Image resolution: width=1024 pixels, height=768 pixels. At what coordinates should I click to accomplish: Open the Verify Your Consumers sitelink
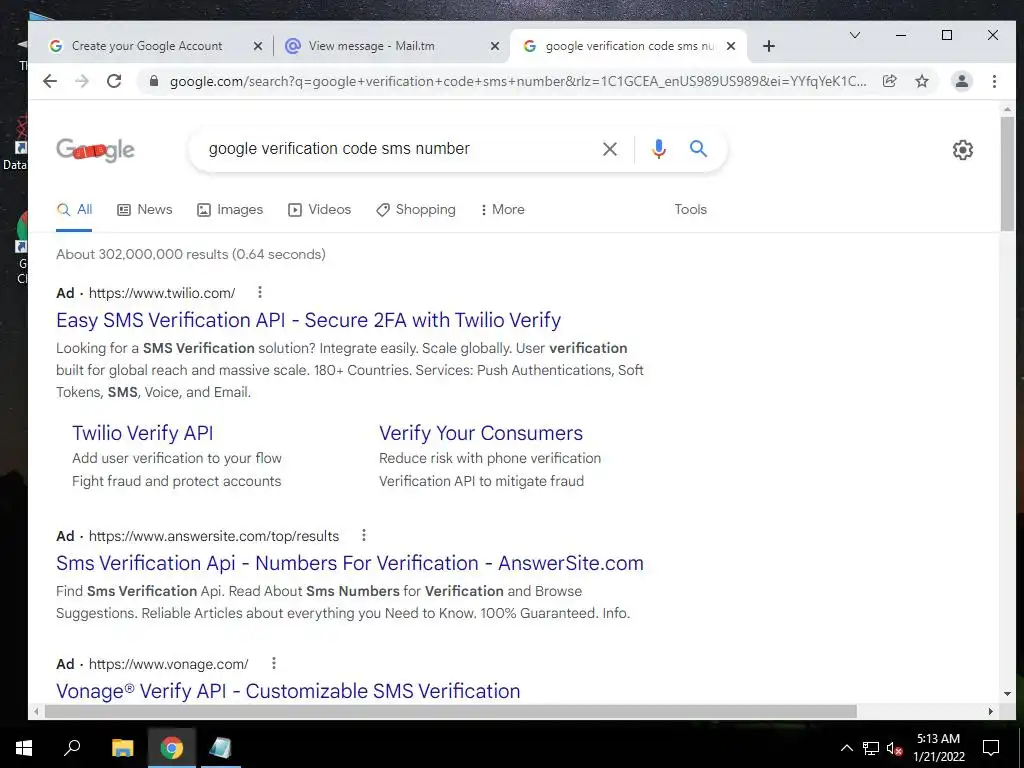tap(481, 433)
